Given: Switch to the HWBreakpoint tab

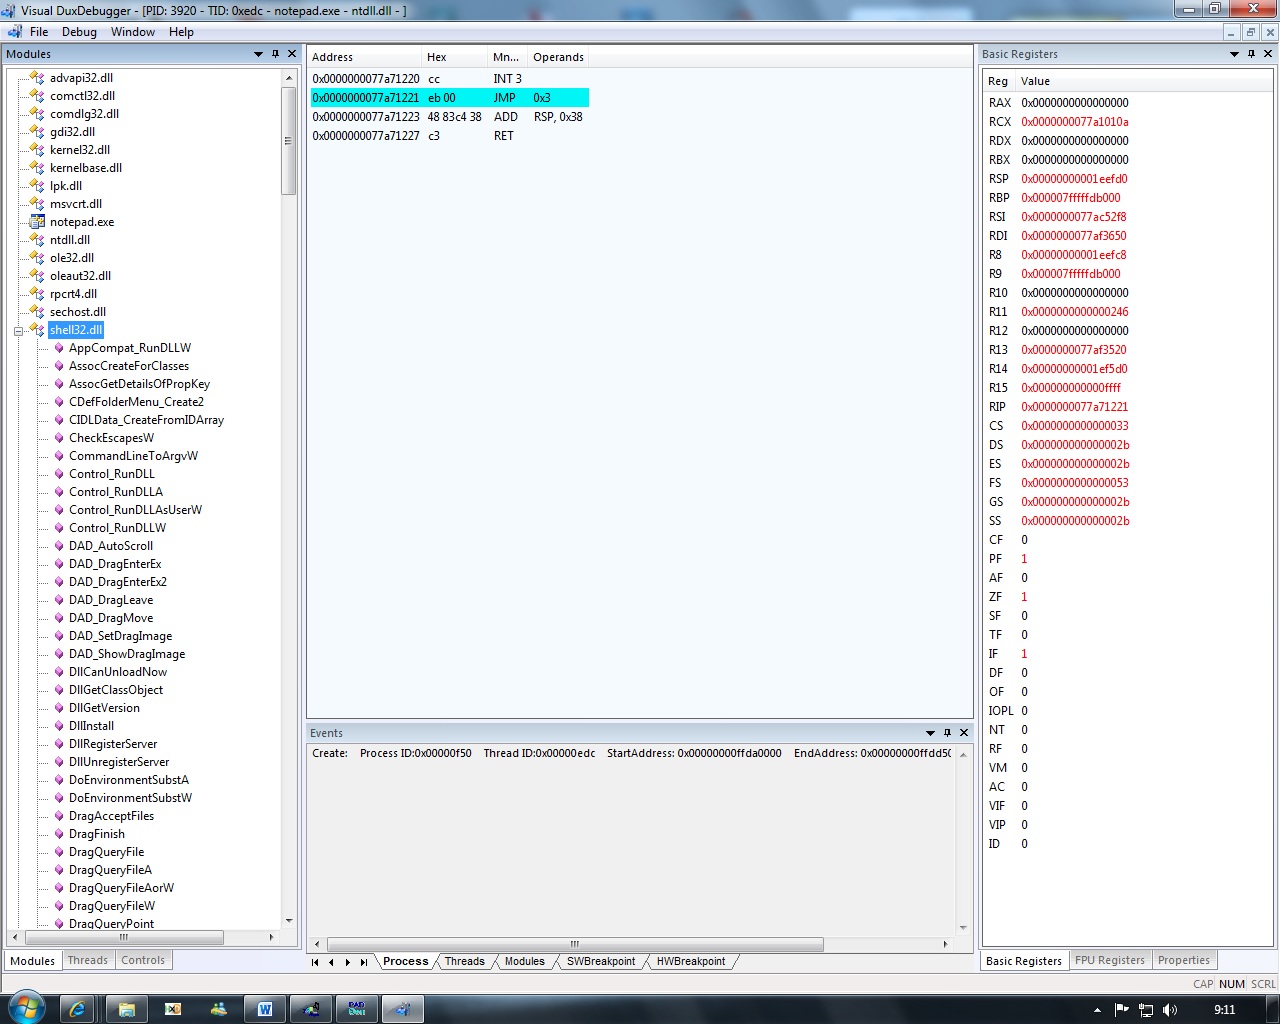Looking at the screenshot, I should (691, 961).
